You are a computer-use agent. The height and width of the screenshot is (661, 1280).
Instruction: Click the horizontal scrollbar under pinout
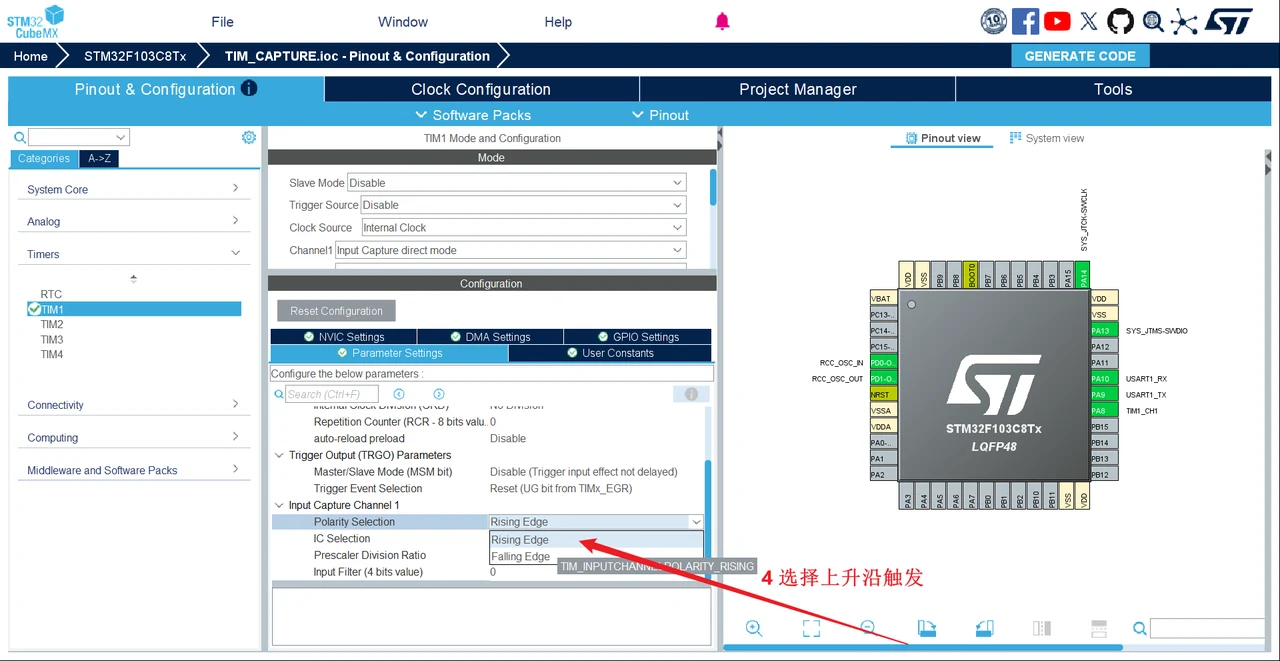coord(922,647)
